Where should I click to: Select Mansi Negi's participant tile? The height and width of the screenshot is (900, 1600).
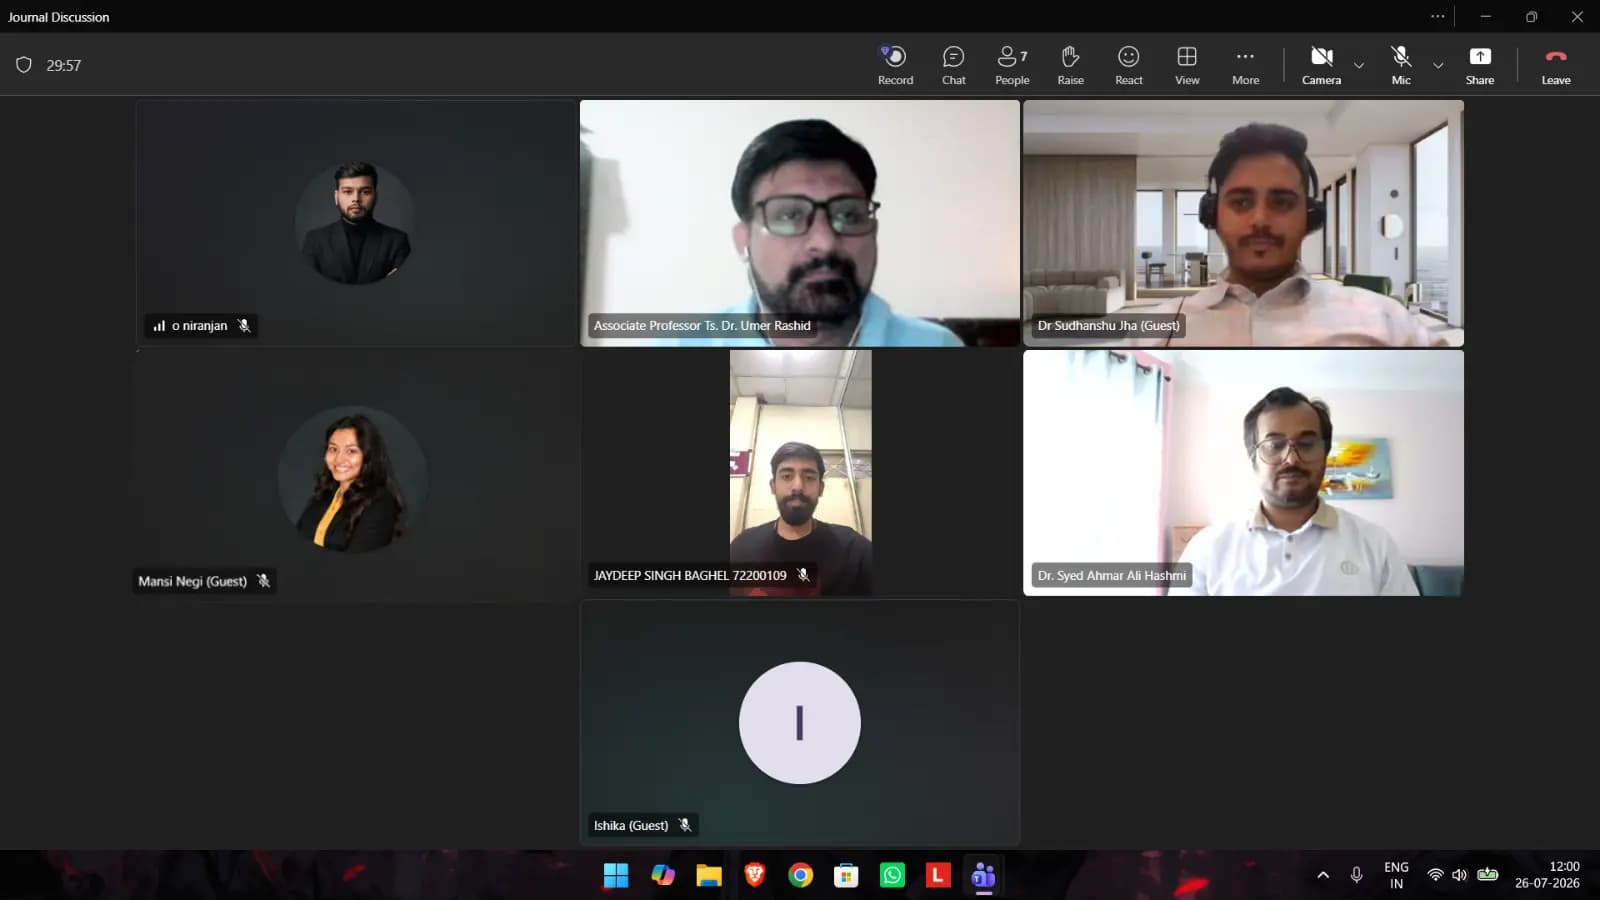coord(356,475)
